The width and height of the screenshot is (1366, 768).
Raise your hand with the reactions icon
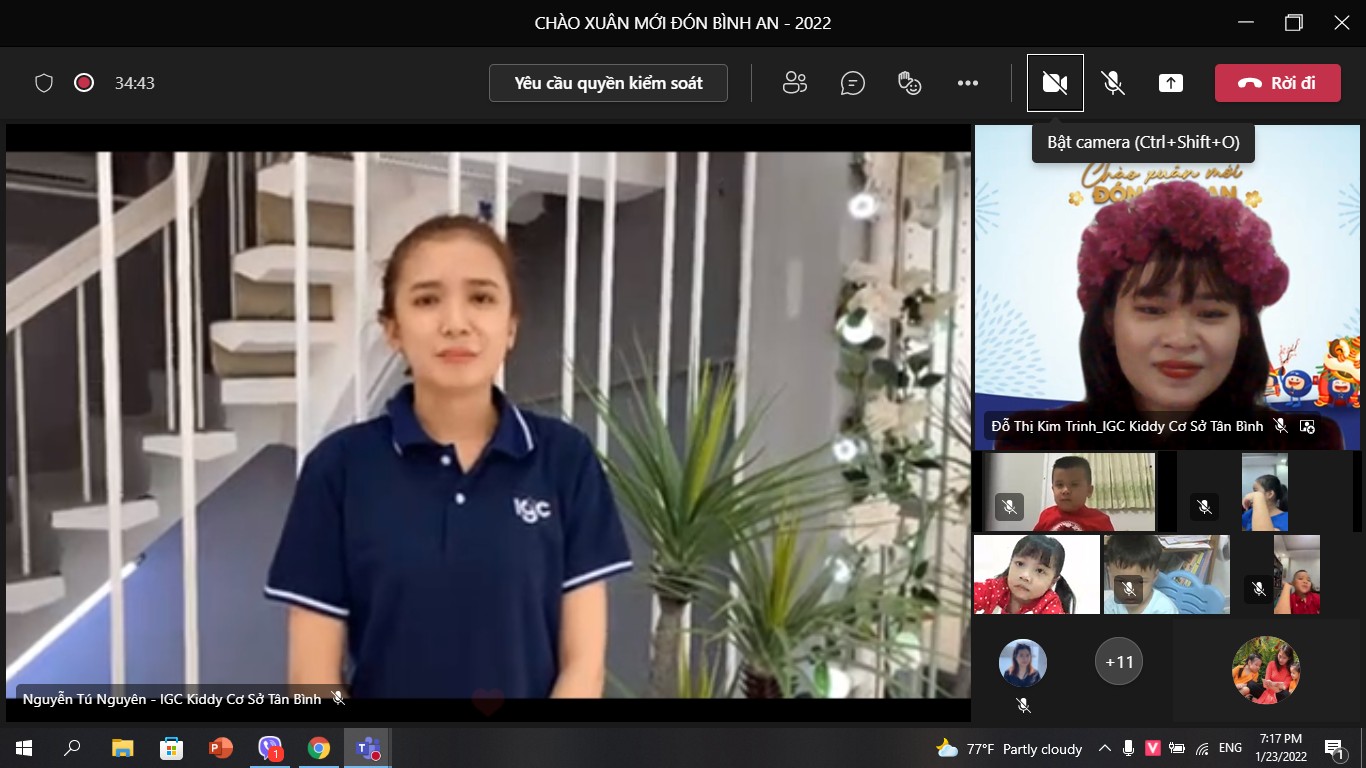[x=909, y=83]
